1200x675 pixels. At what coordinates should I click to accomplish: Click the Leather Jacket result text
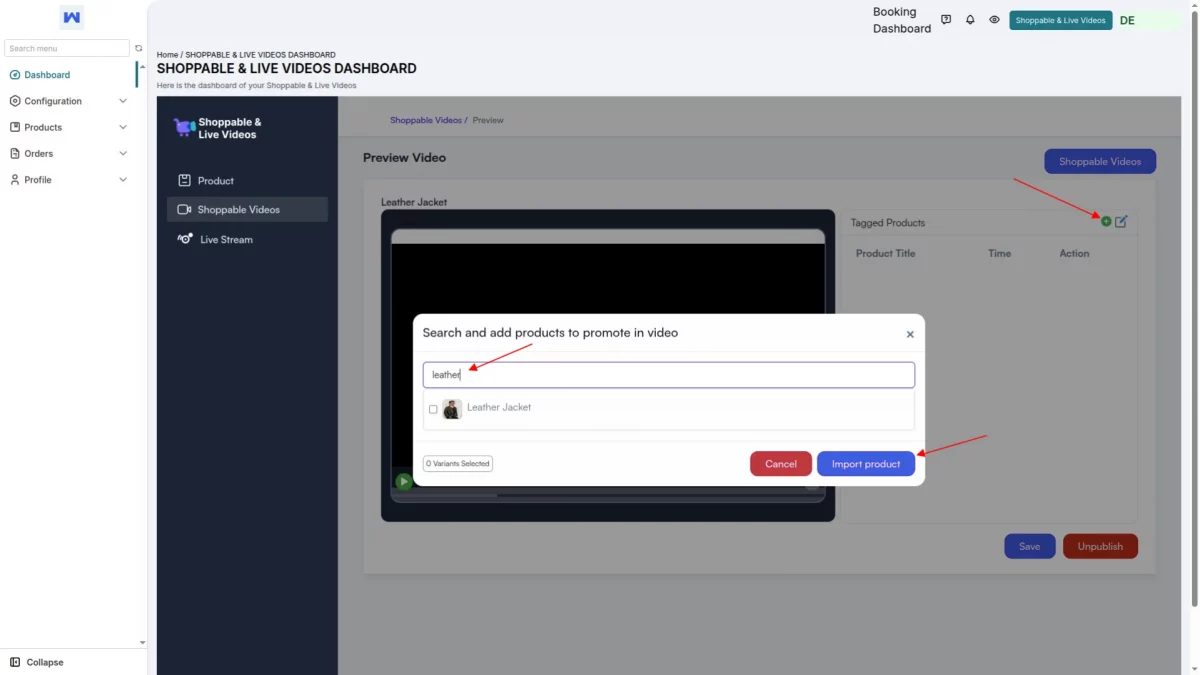click(499, 407)
